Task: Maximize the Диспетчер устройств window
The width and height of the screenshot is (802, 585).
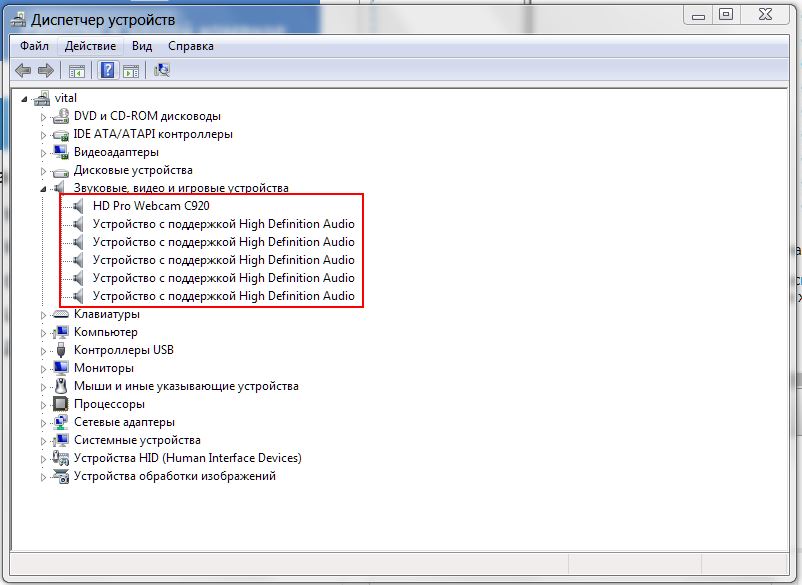Action: click(726, 15)
